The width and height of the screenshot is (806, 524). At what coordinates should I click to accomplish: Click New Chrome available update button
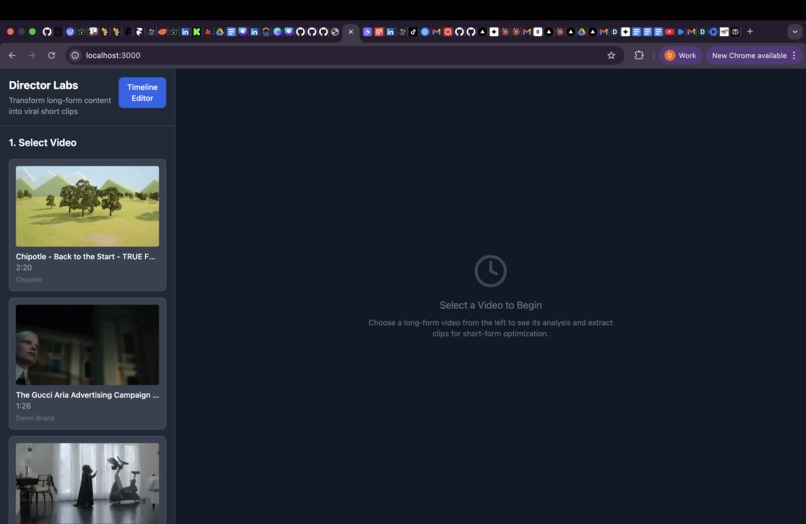click(749, 55)
